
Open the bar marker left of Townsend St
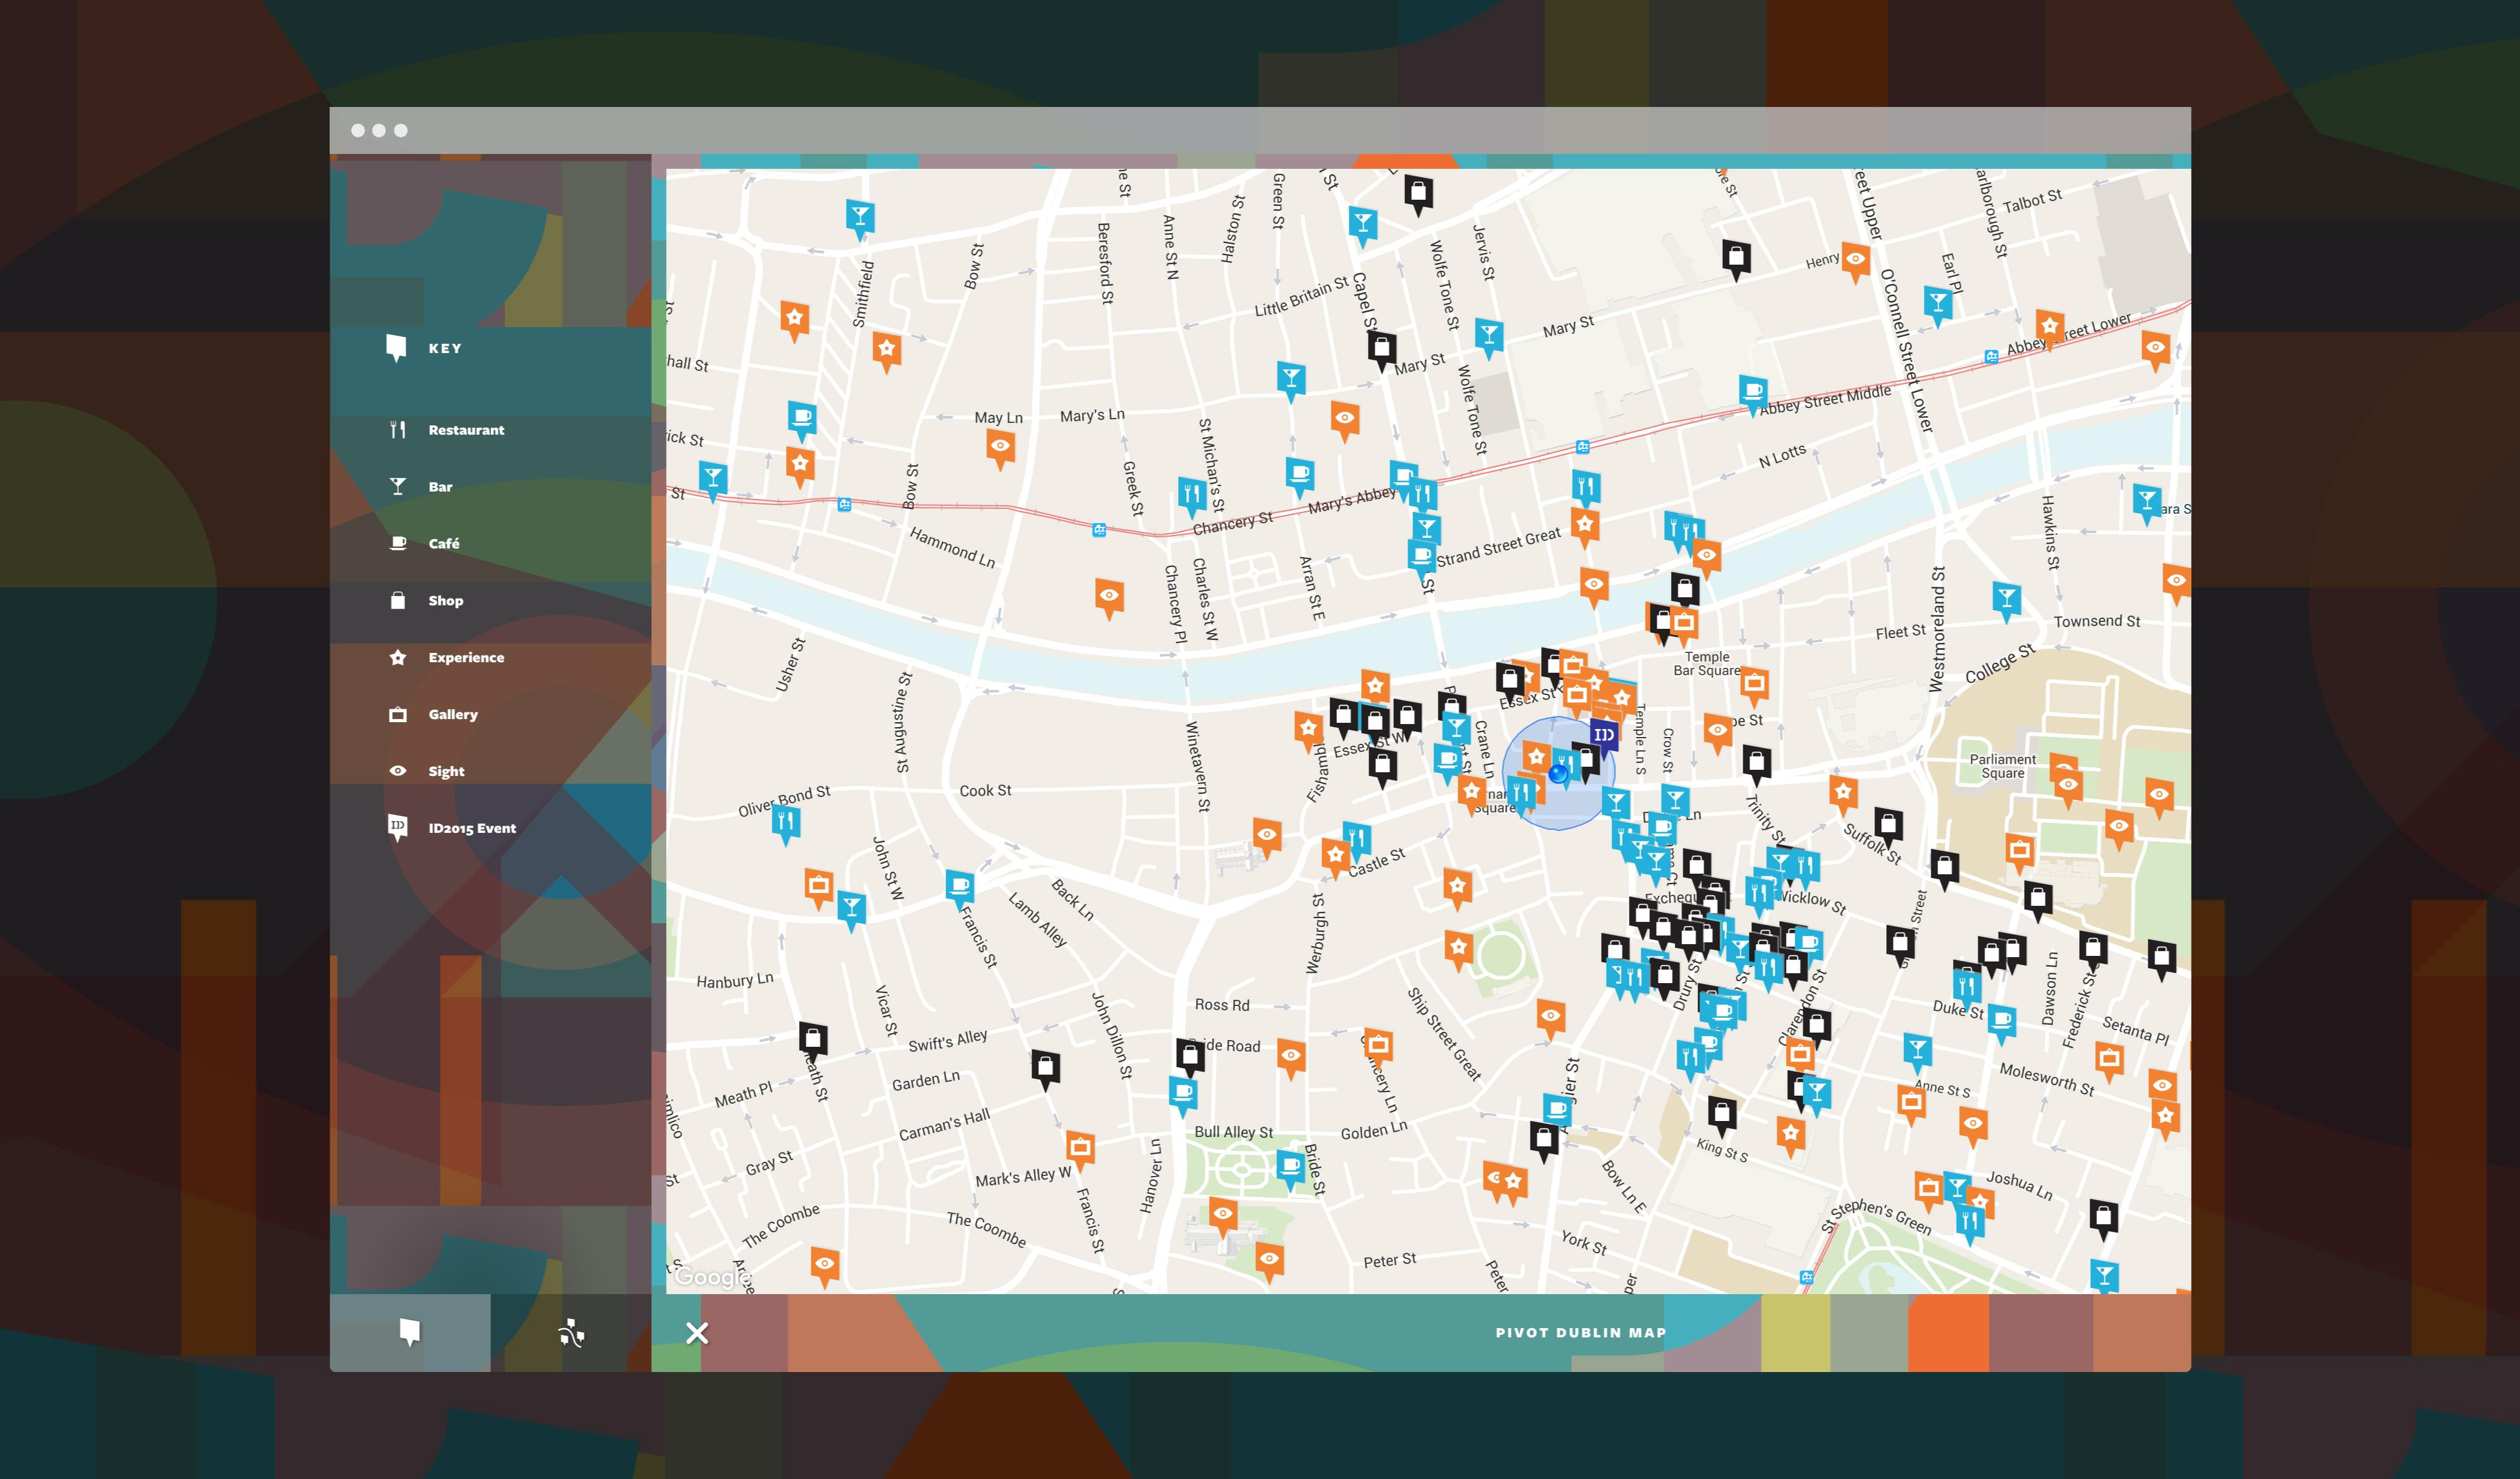click(2006, 602)
